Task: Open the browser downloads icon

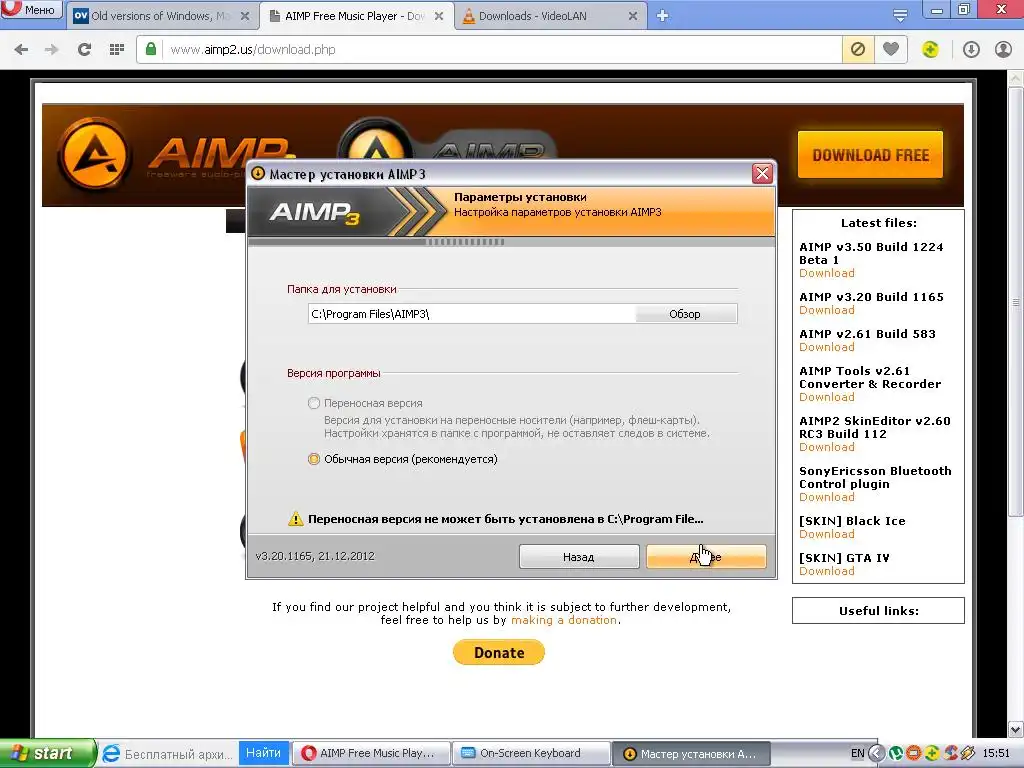Action: tap(971, 50)
